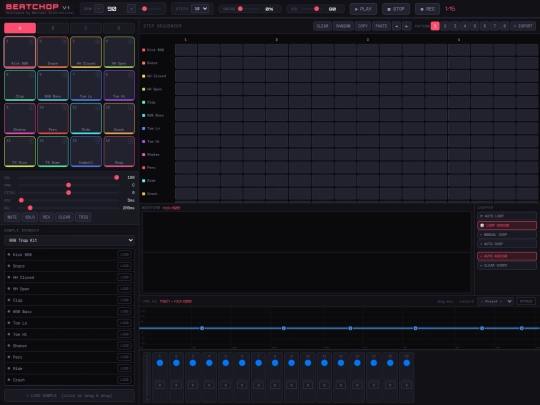Select pattern 4
This screenshot has width=540, height=405.
click(465, 26)
